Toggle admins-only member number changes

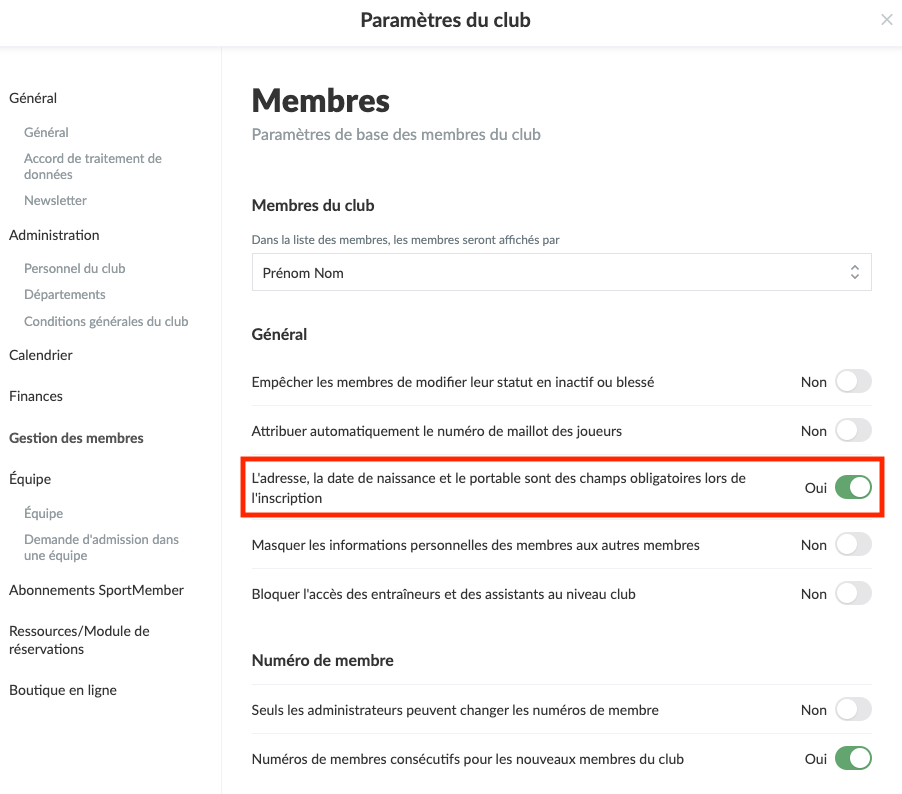click(x=853, y=710)
